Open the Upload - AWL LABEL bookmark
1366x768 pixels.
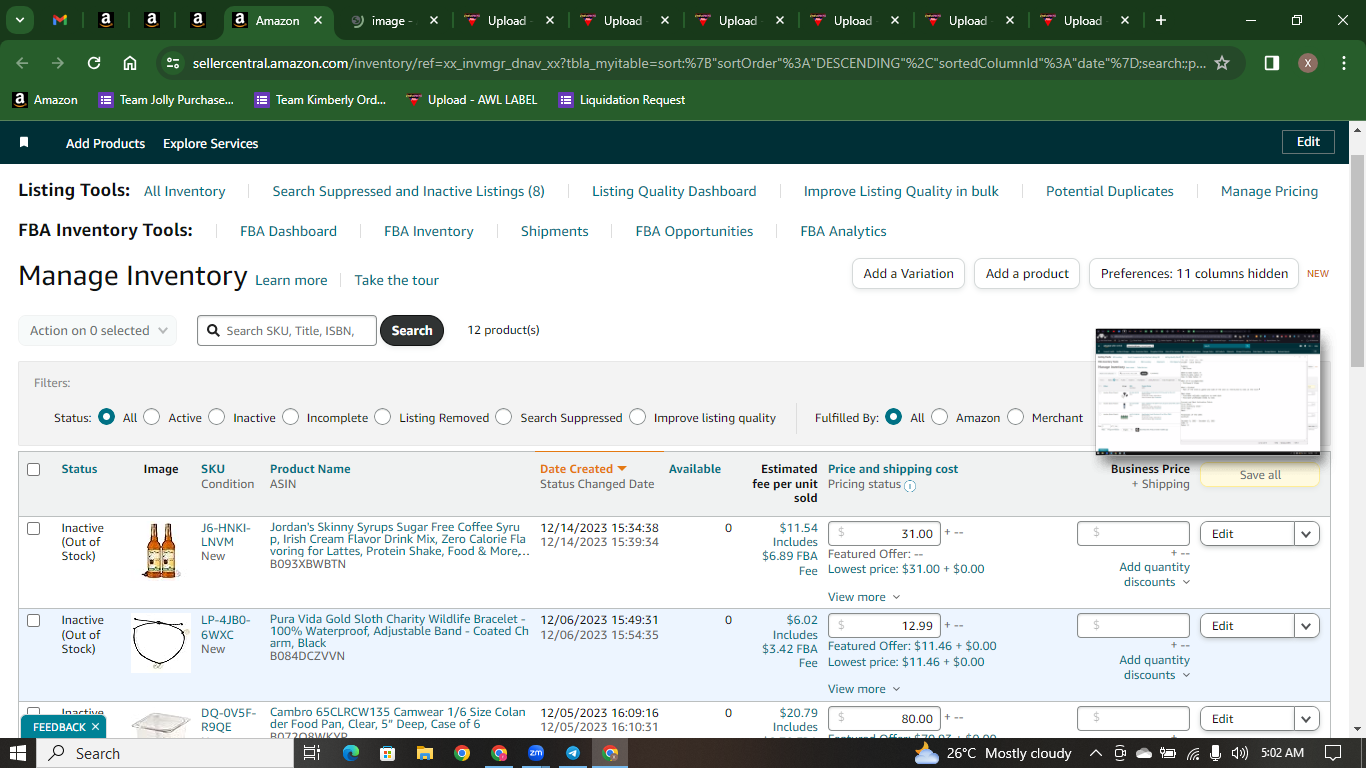click(471, 100)
